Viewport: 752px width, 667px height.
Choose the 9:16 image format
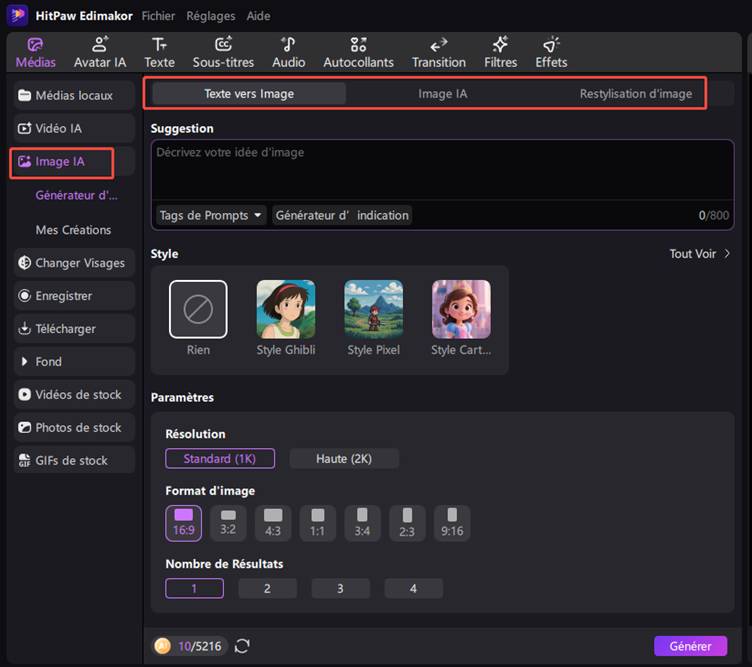[x=452, y=523]
